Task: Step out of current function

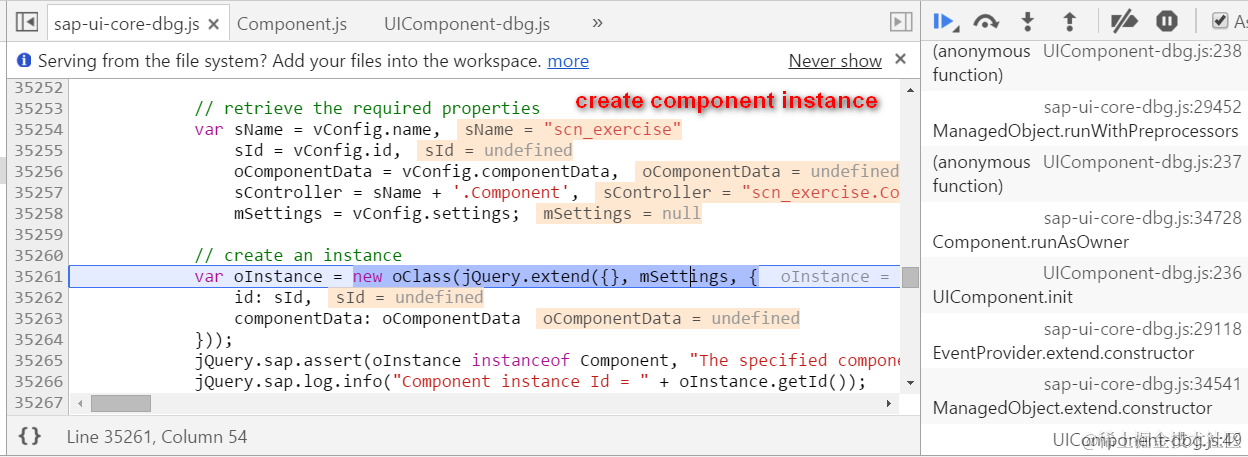Action: point(1069,21)
